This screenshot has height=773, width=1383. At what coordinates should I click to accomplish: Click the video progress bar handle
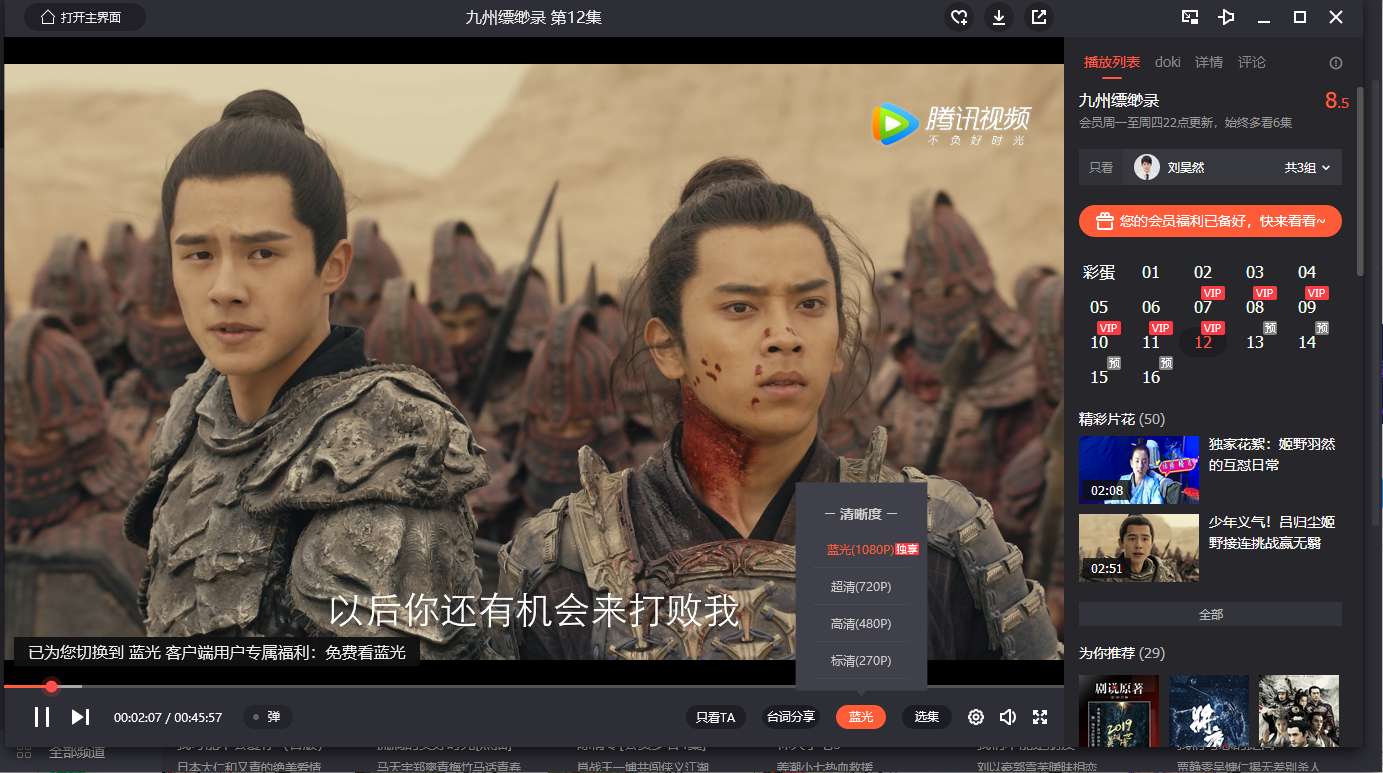coord(51,686)
